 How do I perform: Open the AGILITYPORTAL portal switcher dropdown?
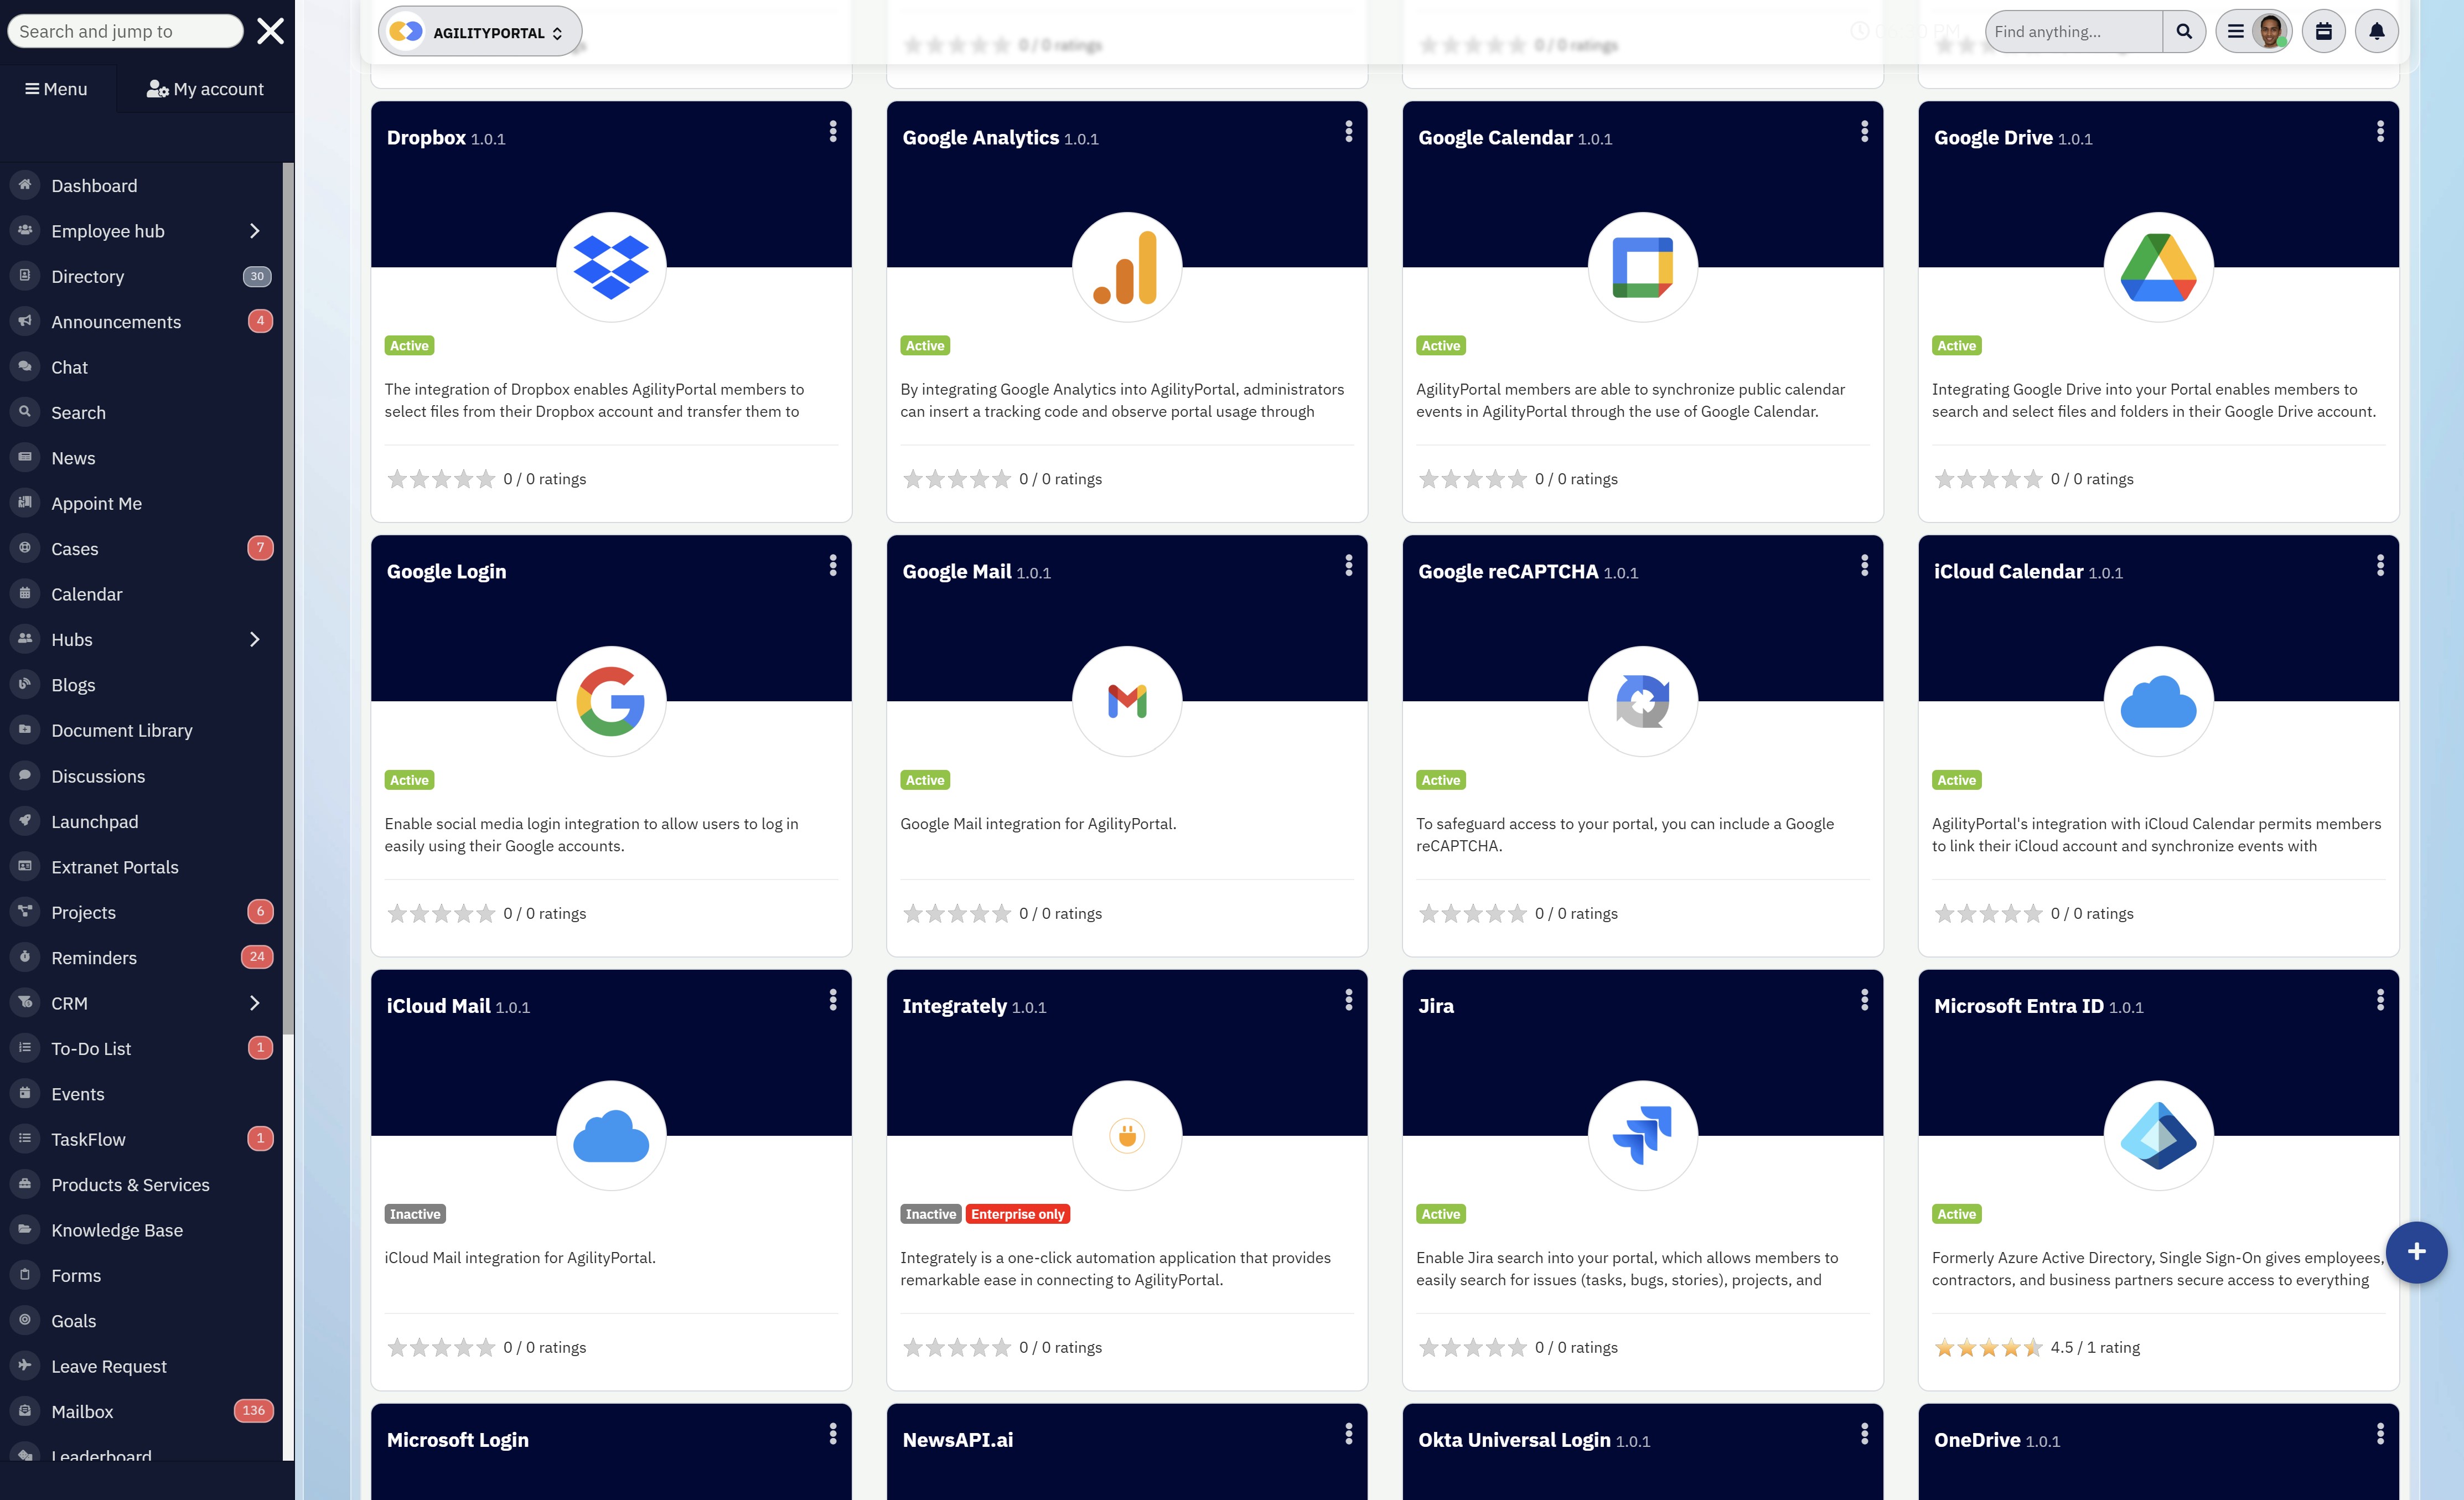click(480, 32)
